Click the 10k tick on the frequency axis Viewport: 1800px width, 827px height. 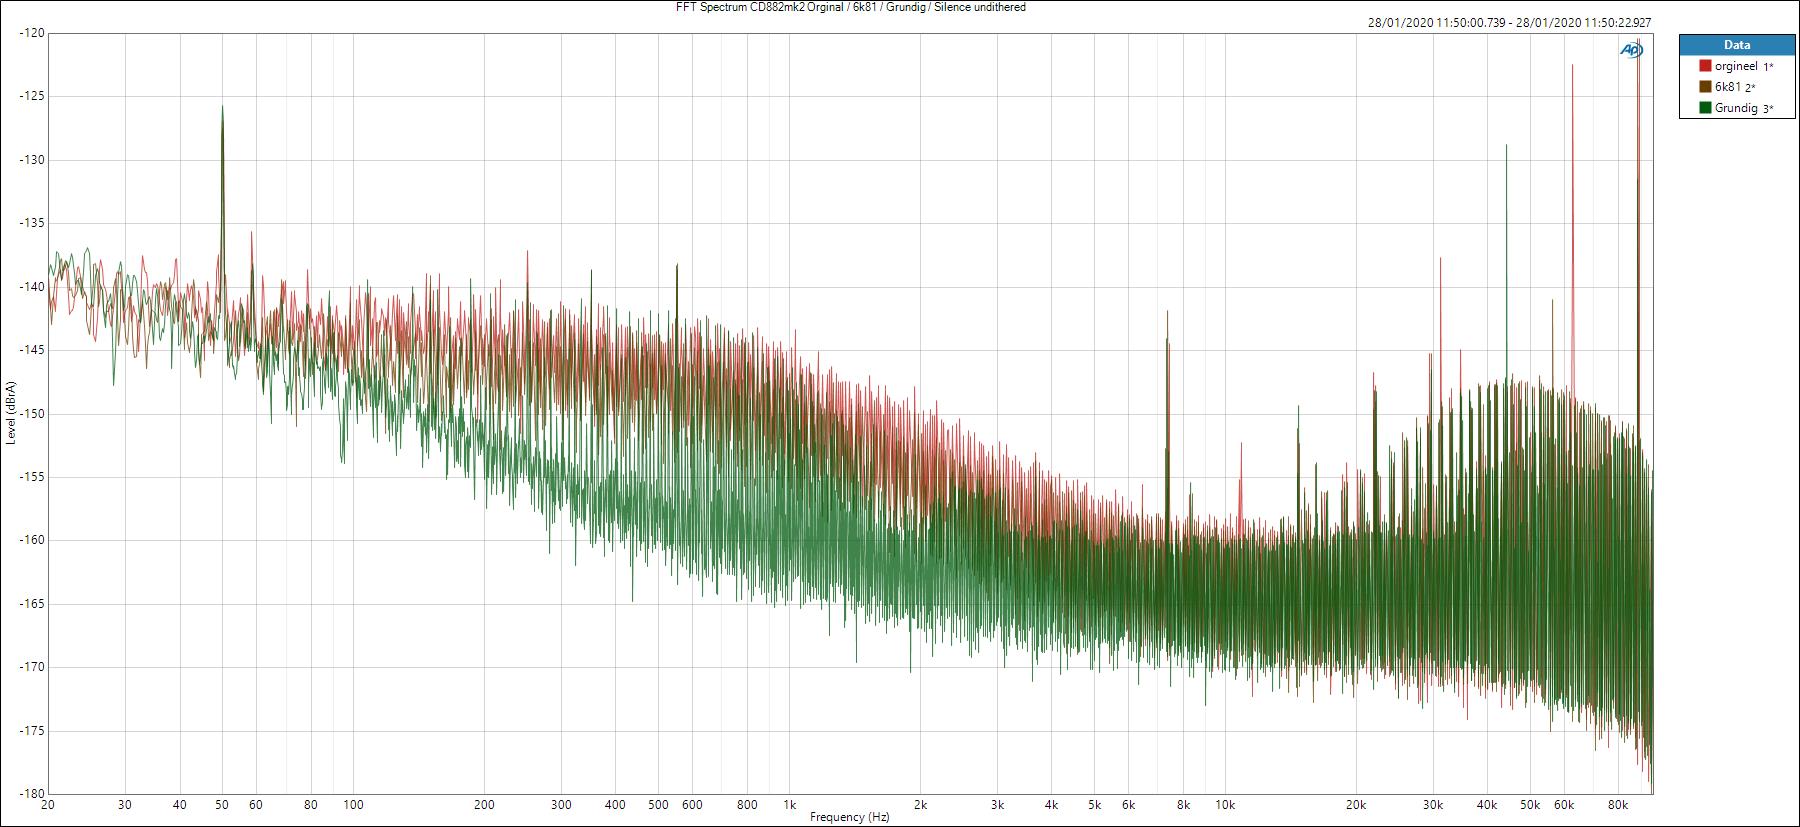point(1225,804)
